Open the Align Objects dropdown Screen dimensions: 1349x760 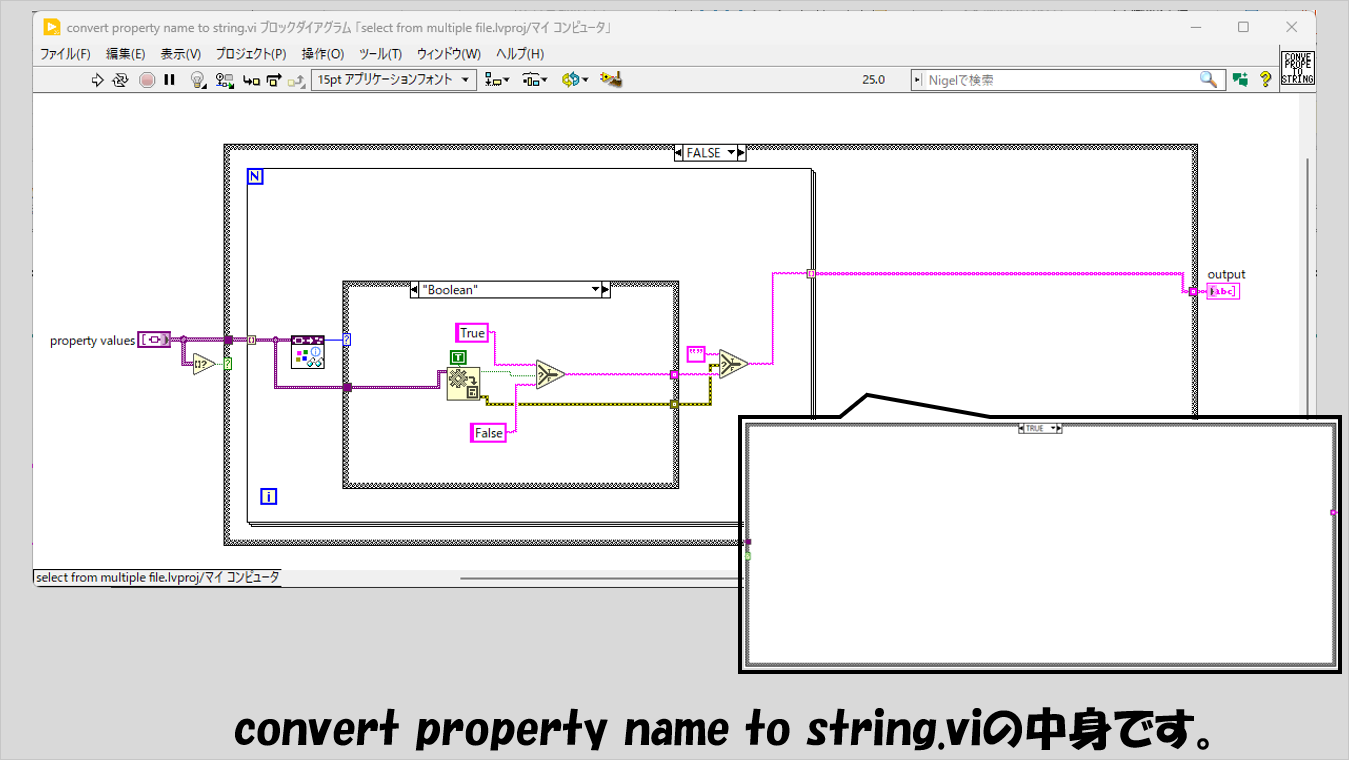496,80
